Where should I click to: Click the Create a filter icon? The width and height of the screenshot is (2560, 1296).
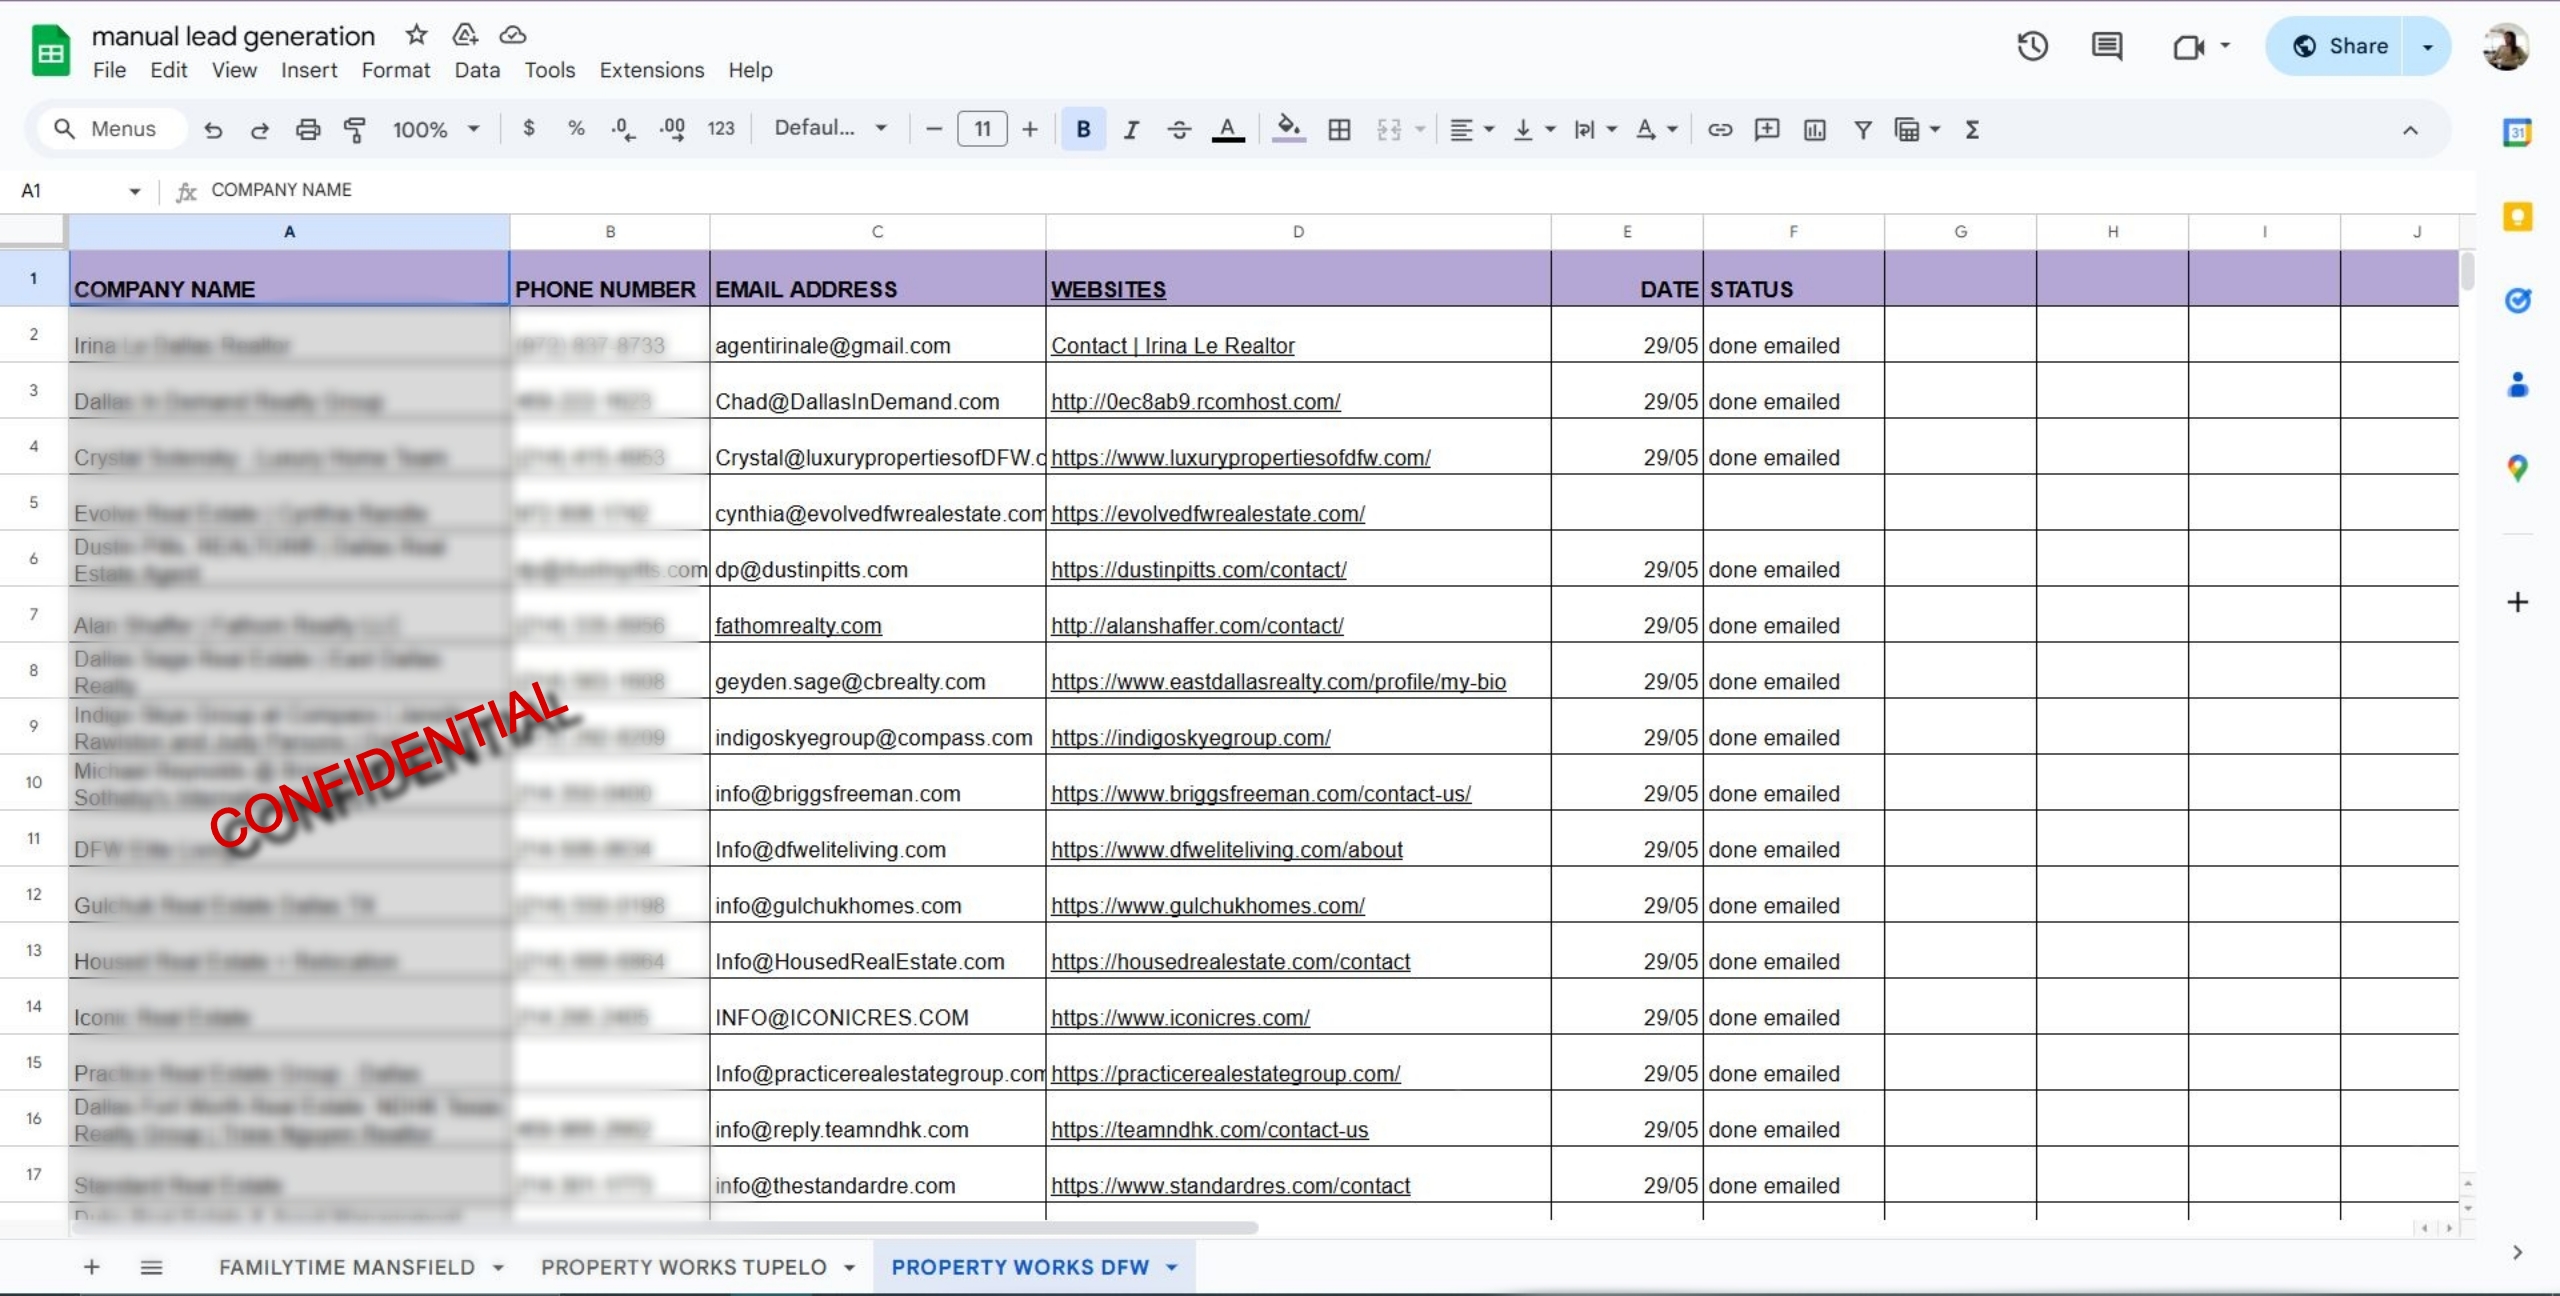[x=1862, y=129]
